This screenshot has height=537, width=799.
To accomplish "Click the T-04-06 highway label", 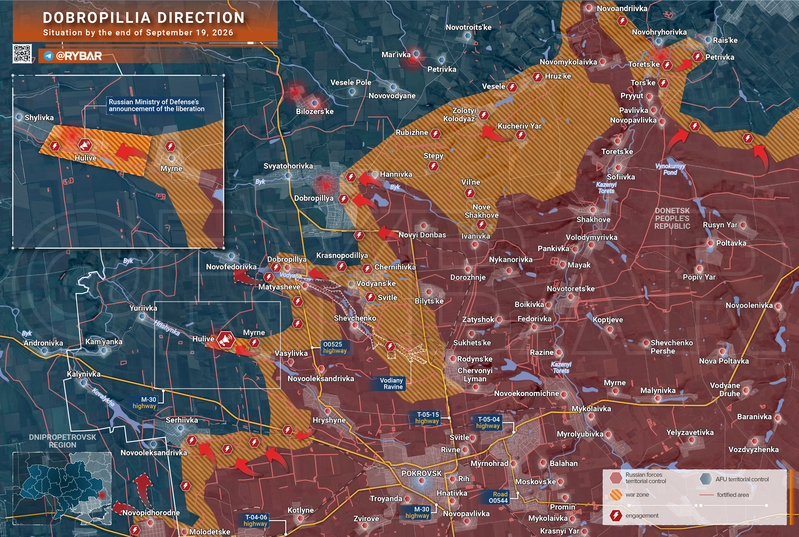I will tap(256, 520).
